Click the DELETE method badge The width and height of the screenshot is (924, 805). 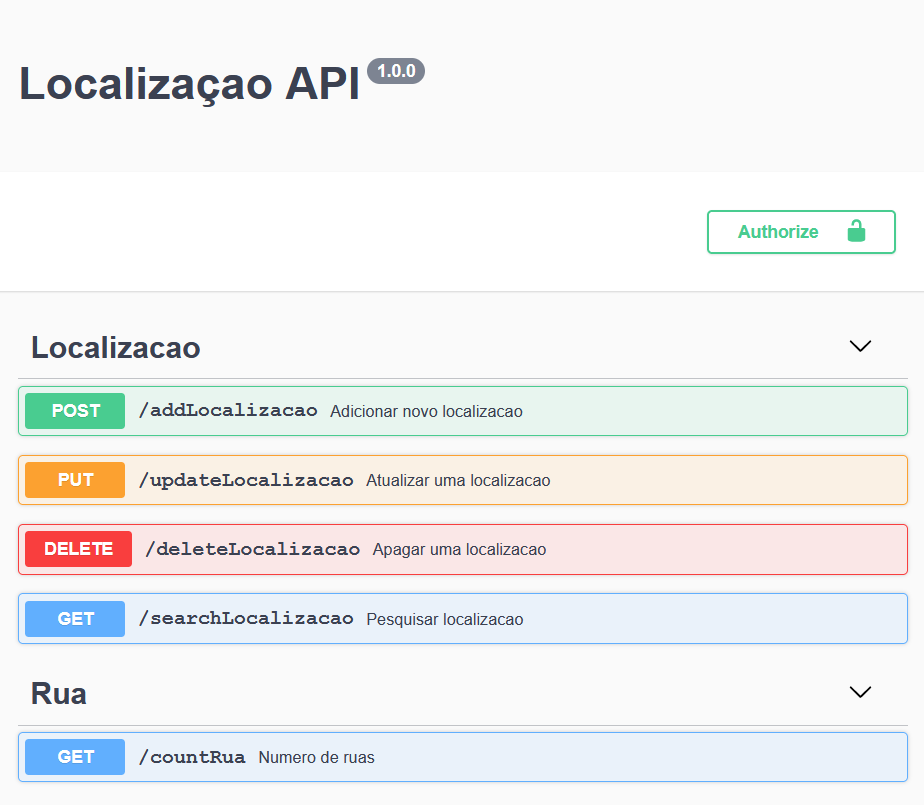(x=78, y=549)
